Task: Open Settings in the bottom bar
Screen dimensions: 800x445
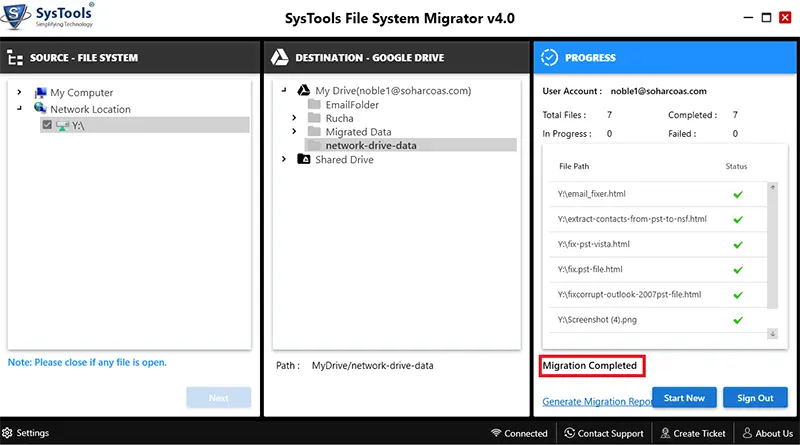Action: (x=26, y=433)
